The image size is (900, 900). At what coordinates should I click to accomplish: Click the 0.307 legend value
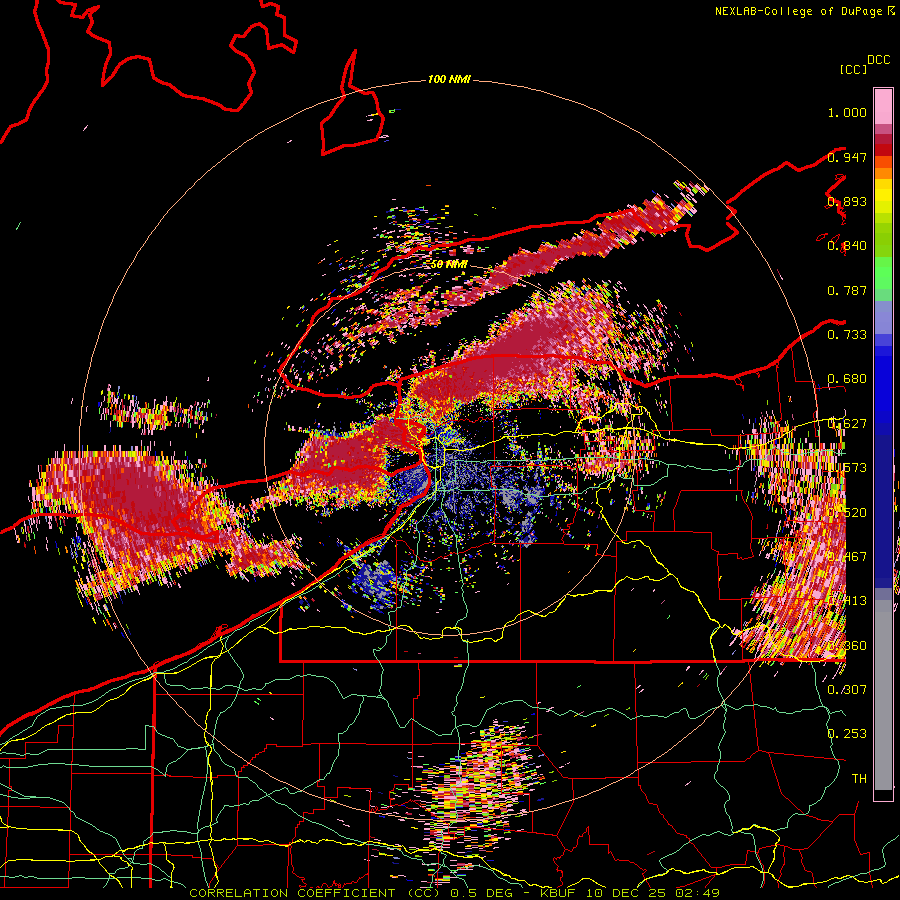(x=847, y=689)
